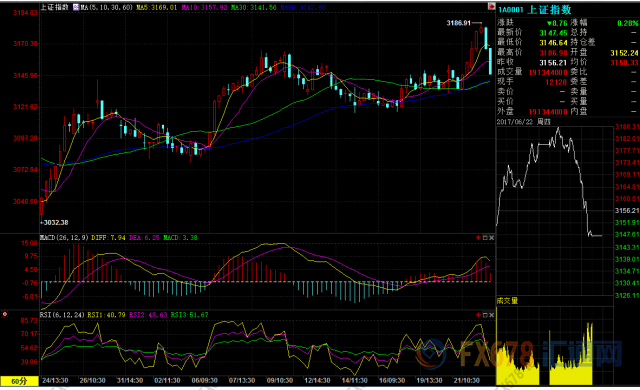Select the MA30:3141.56 value

[253, 7]
